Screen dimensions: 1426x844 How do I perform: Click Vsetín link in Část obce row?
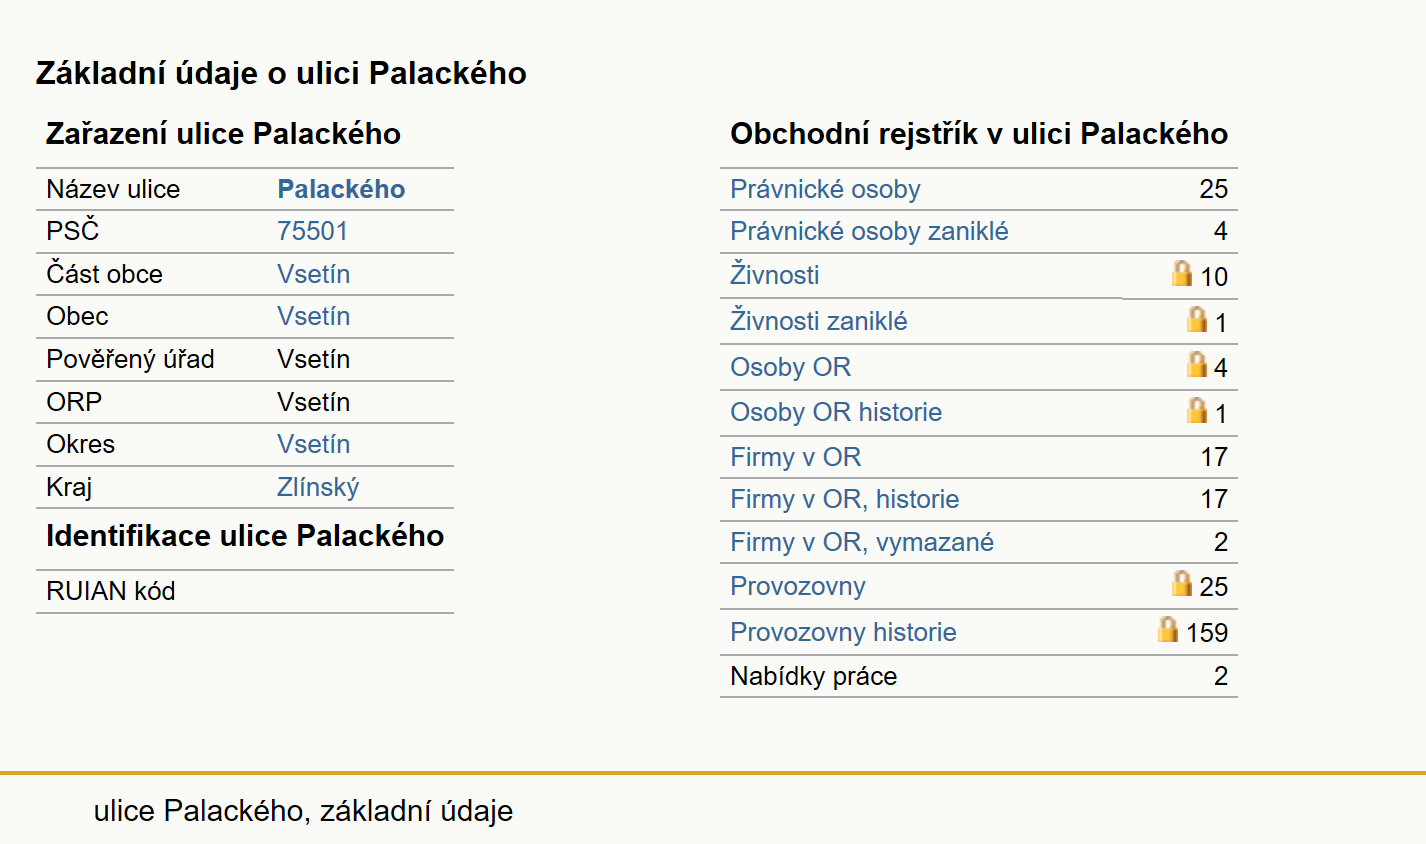tap(313, 274)
